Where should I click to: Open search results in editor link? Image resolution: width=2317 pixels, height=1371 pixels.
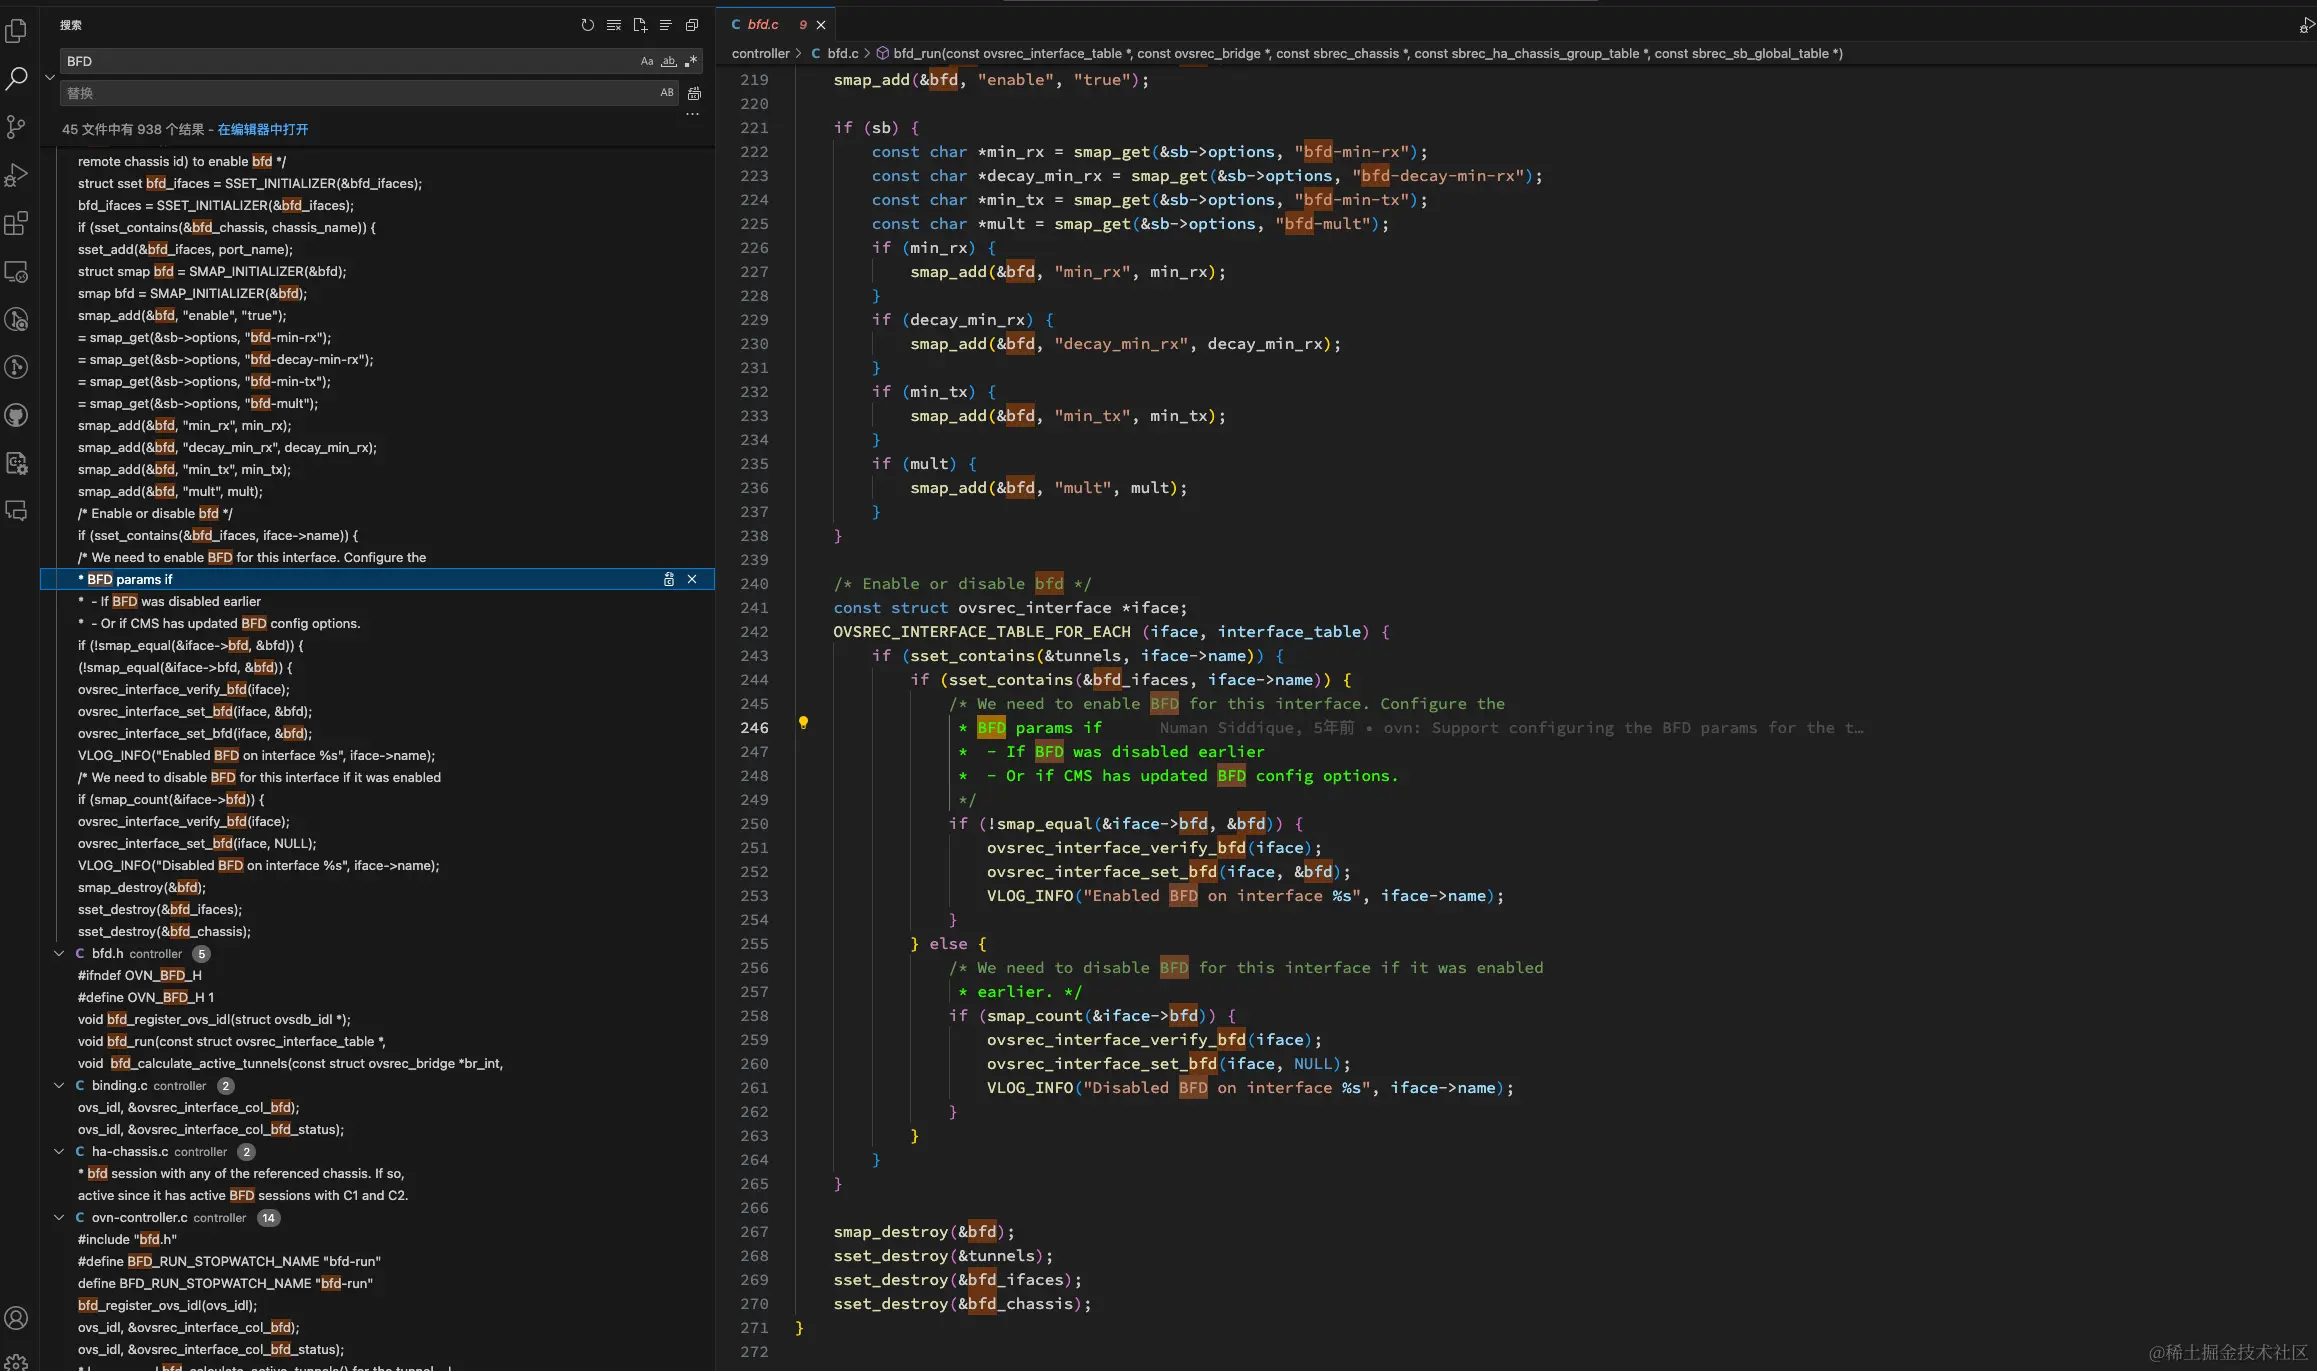(263, 129)
